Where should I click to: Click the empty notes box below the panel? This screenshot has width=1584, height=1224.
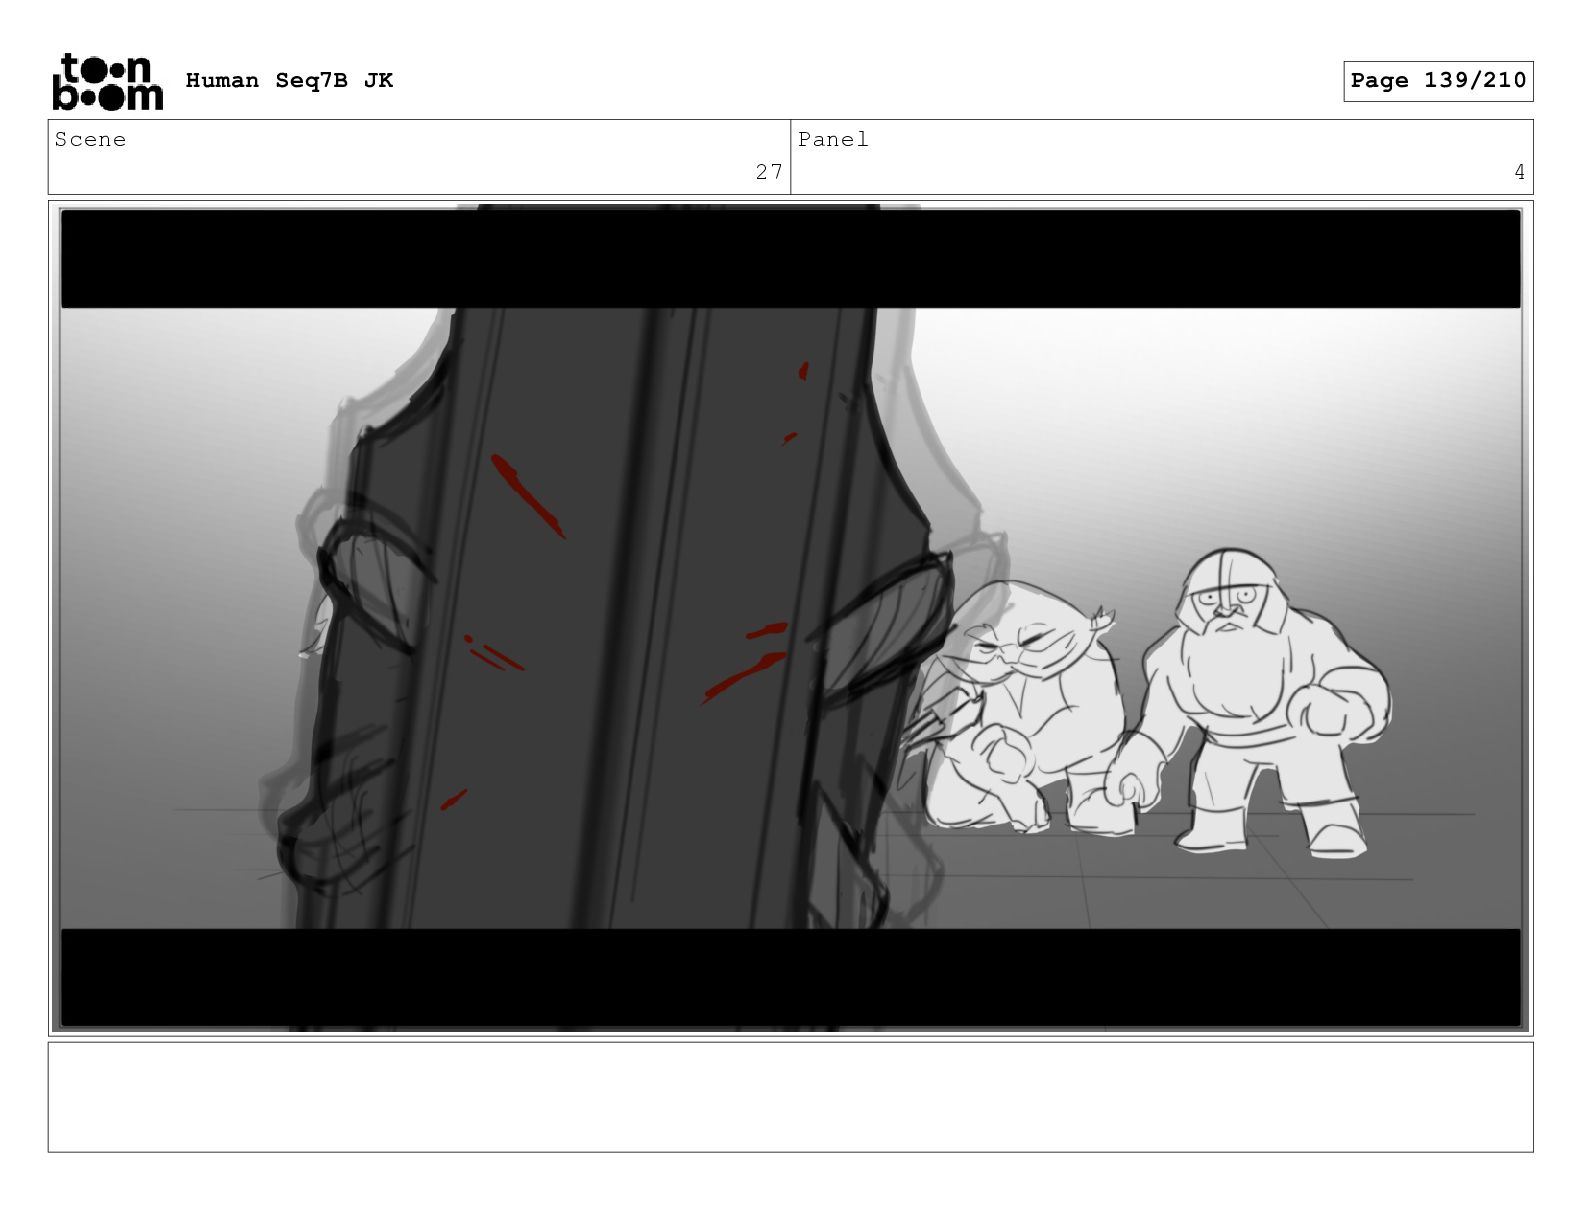click(x=790, y=1097)
